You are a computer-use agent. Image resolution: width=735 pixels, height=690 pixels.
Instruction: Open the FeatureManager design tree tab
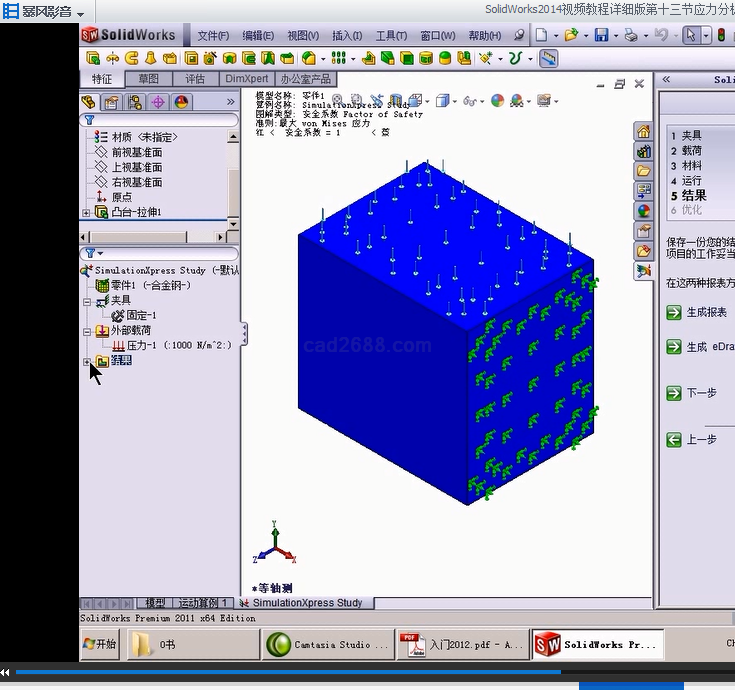coord(89,102)
